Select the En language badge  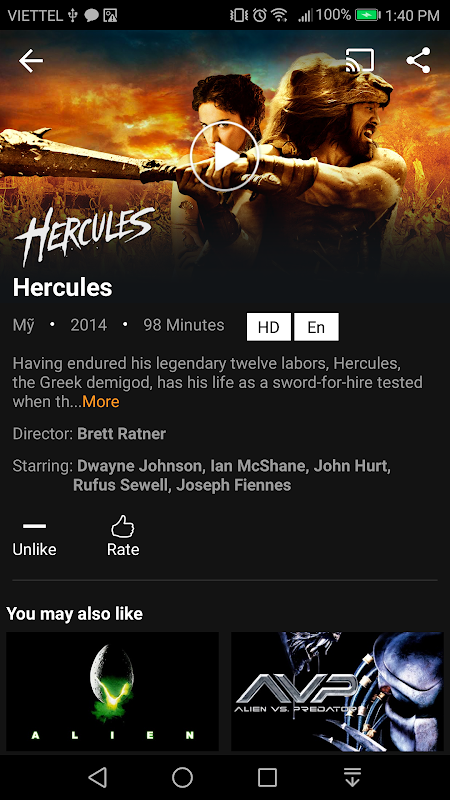click(x=316, y=327)
